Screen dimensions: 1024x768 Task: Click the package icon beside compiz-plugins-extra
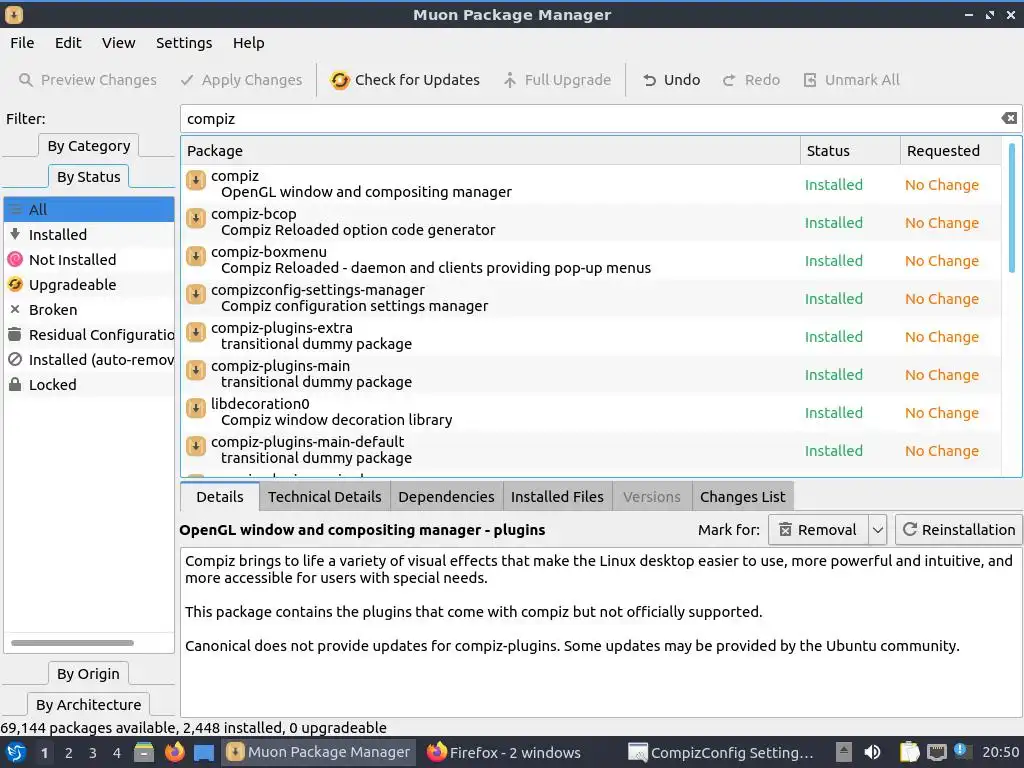(196, 332)
